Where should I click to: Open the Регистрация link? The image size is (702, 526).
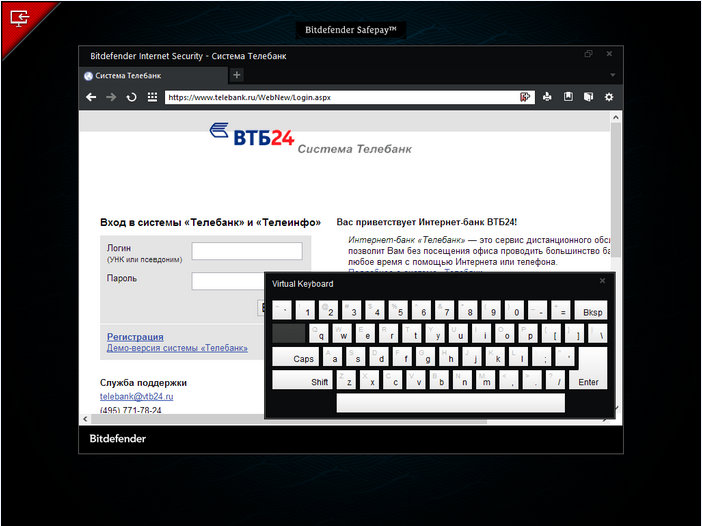(135, 337)
